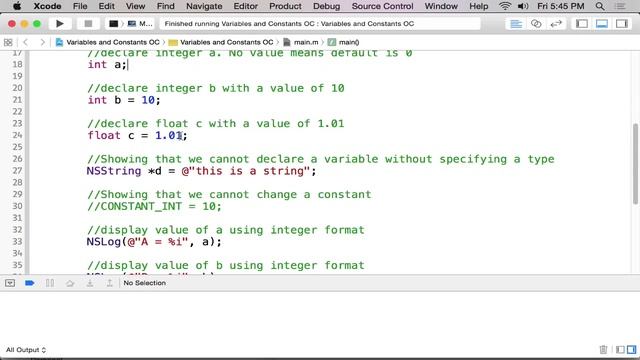Open the Source Control menu

point(382,6)
